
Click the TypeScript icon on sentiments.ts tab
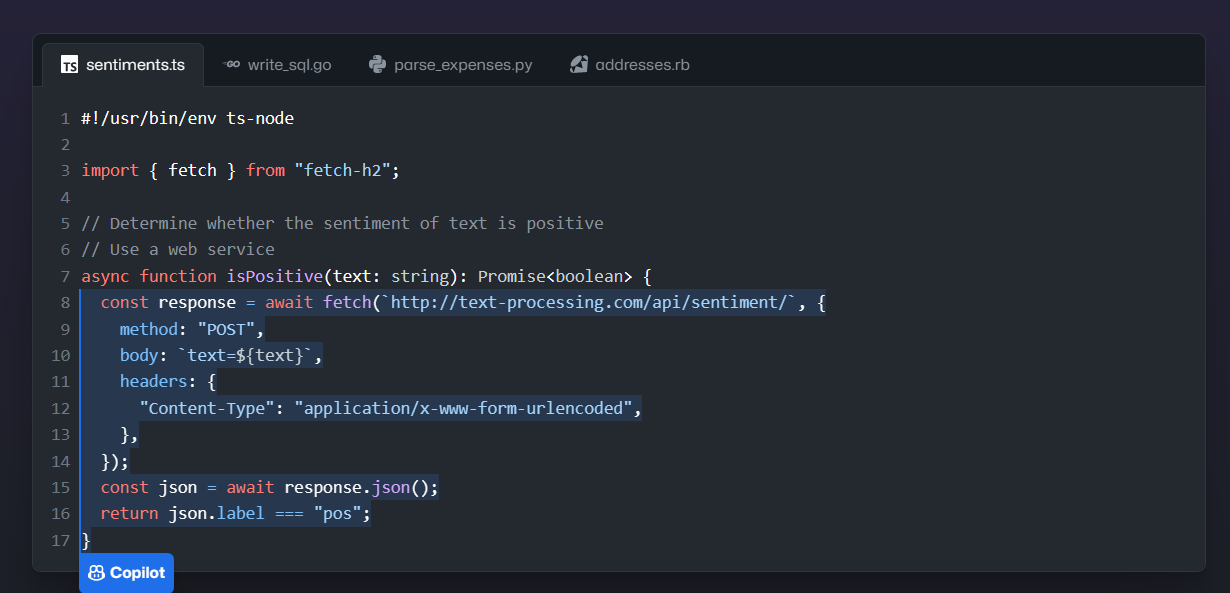click(x=69, y=65)
